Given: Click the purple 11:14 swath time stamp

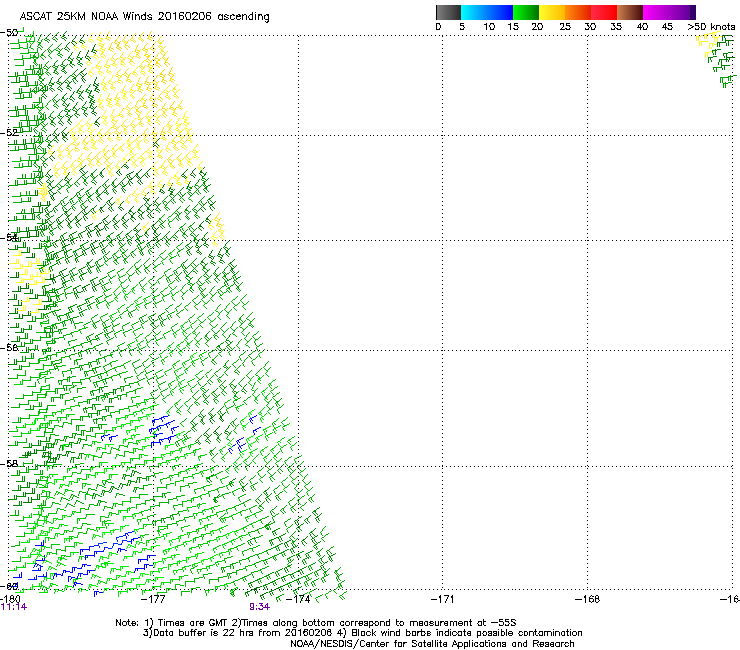Looking at the screenshot, I should tap(14, 607).
